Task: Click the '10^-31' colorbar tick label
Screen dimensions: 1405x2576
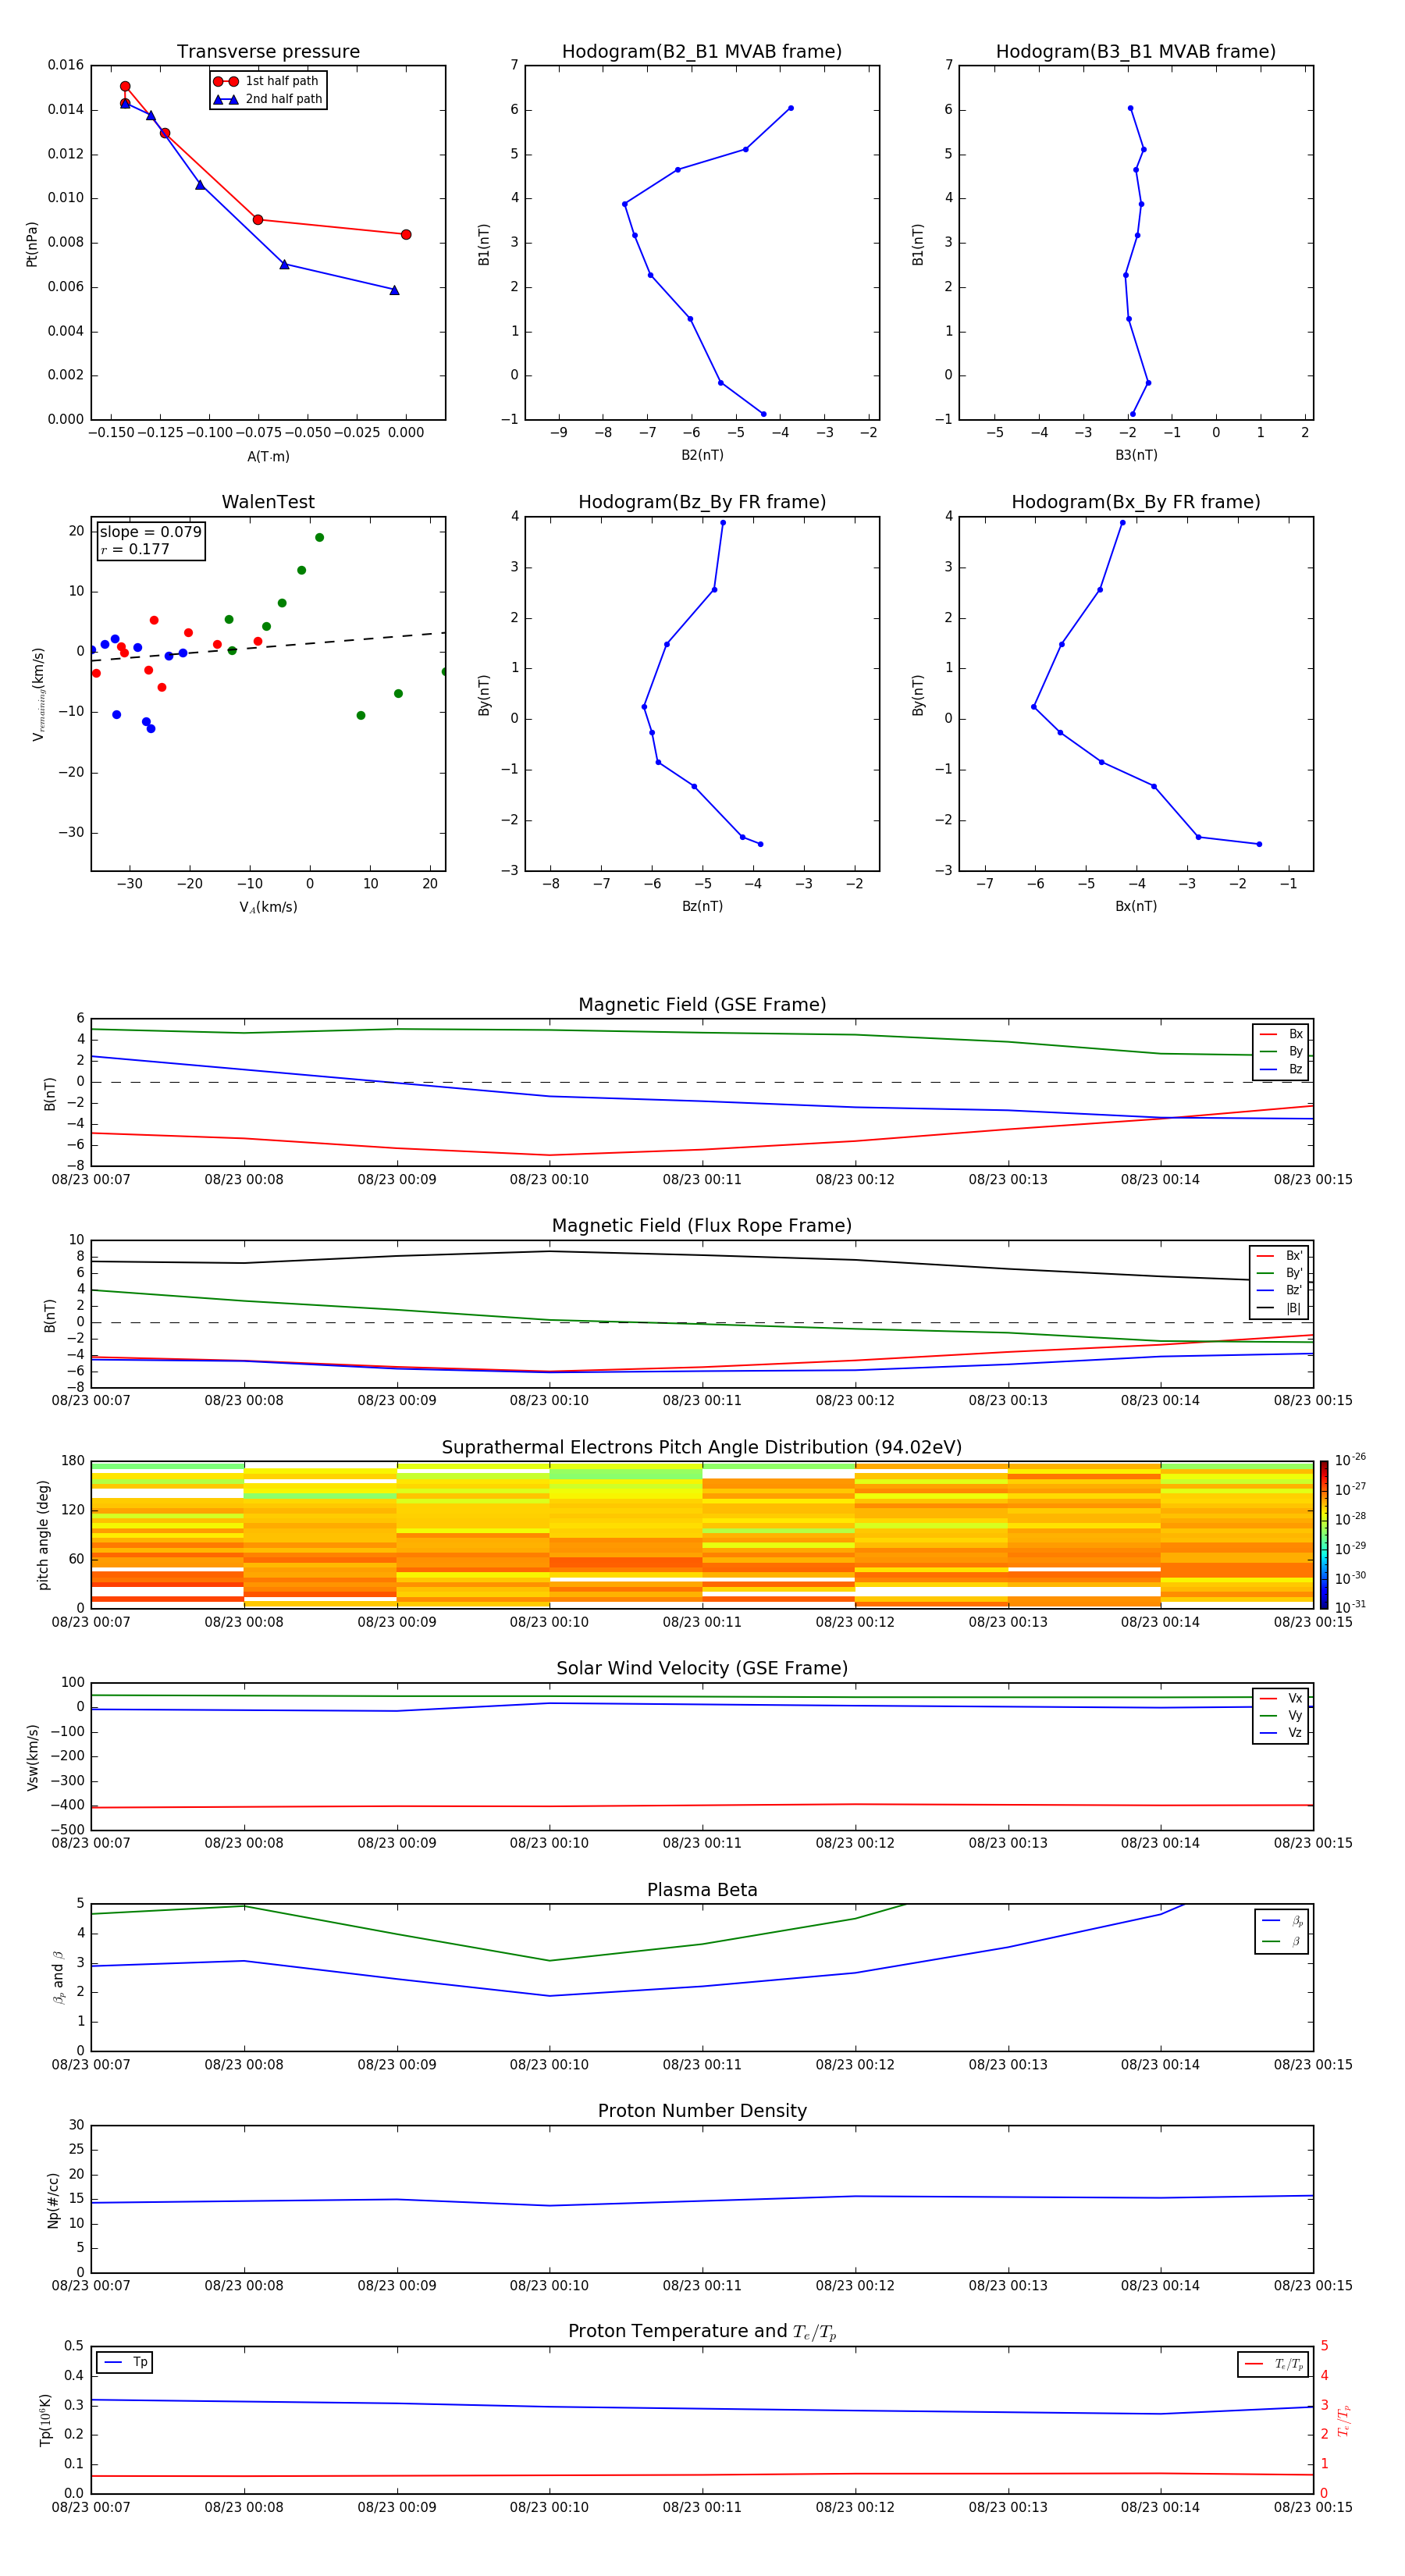Action: pos(1350,1607)
